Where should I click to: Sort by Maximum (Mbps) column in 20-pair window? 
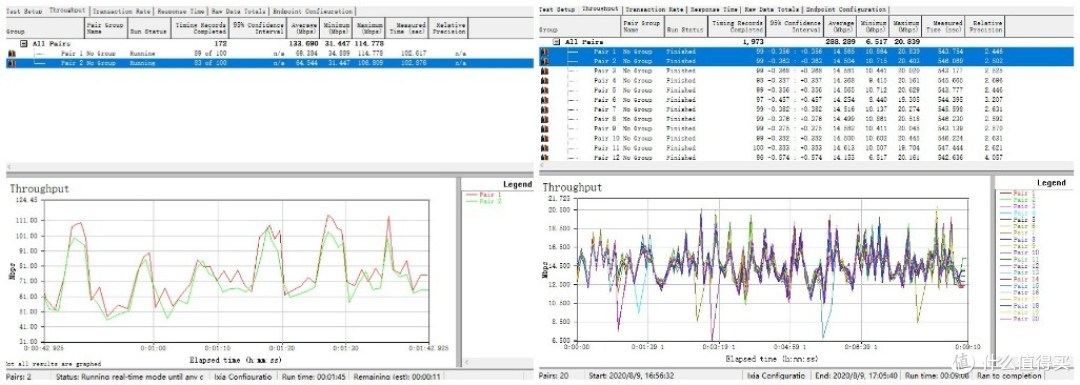coord(906,27)
